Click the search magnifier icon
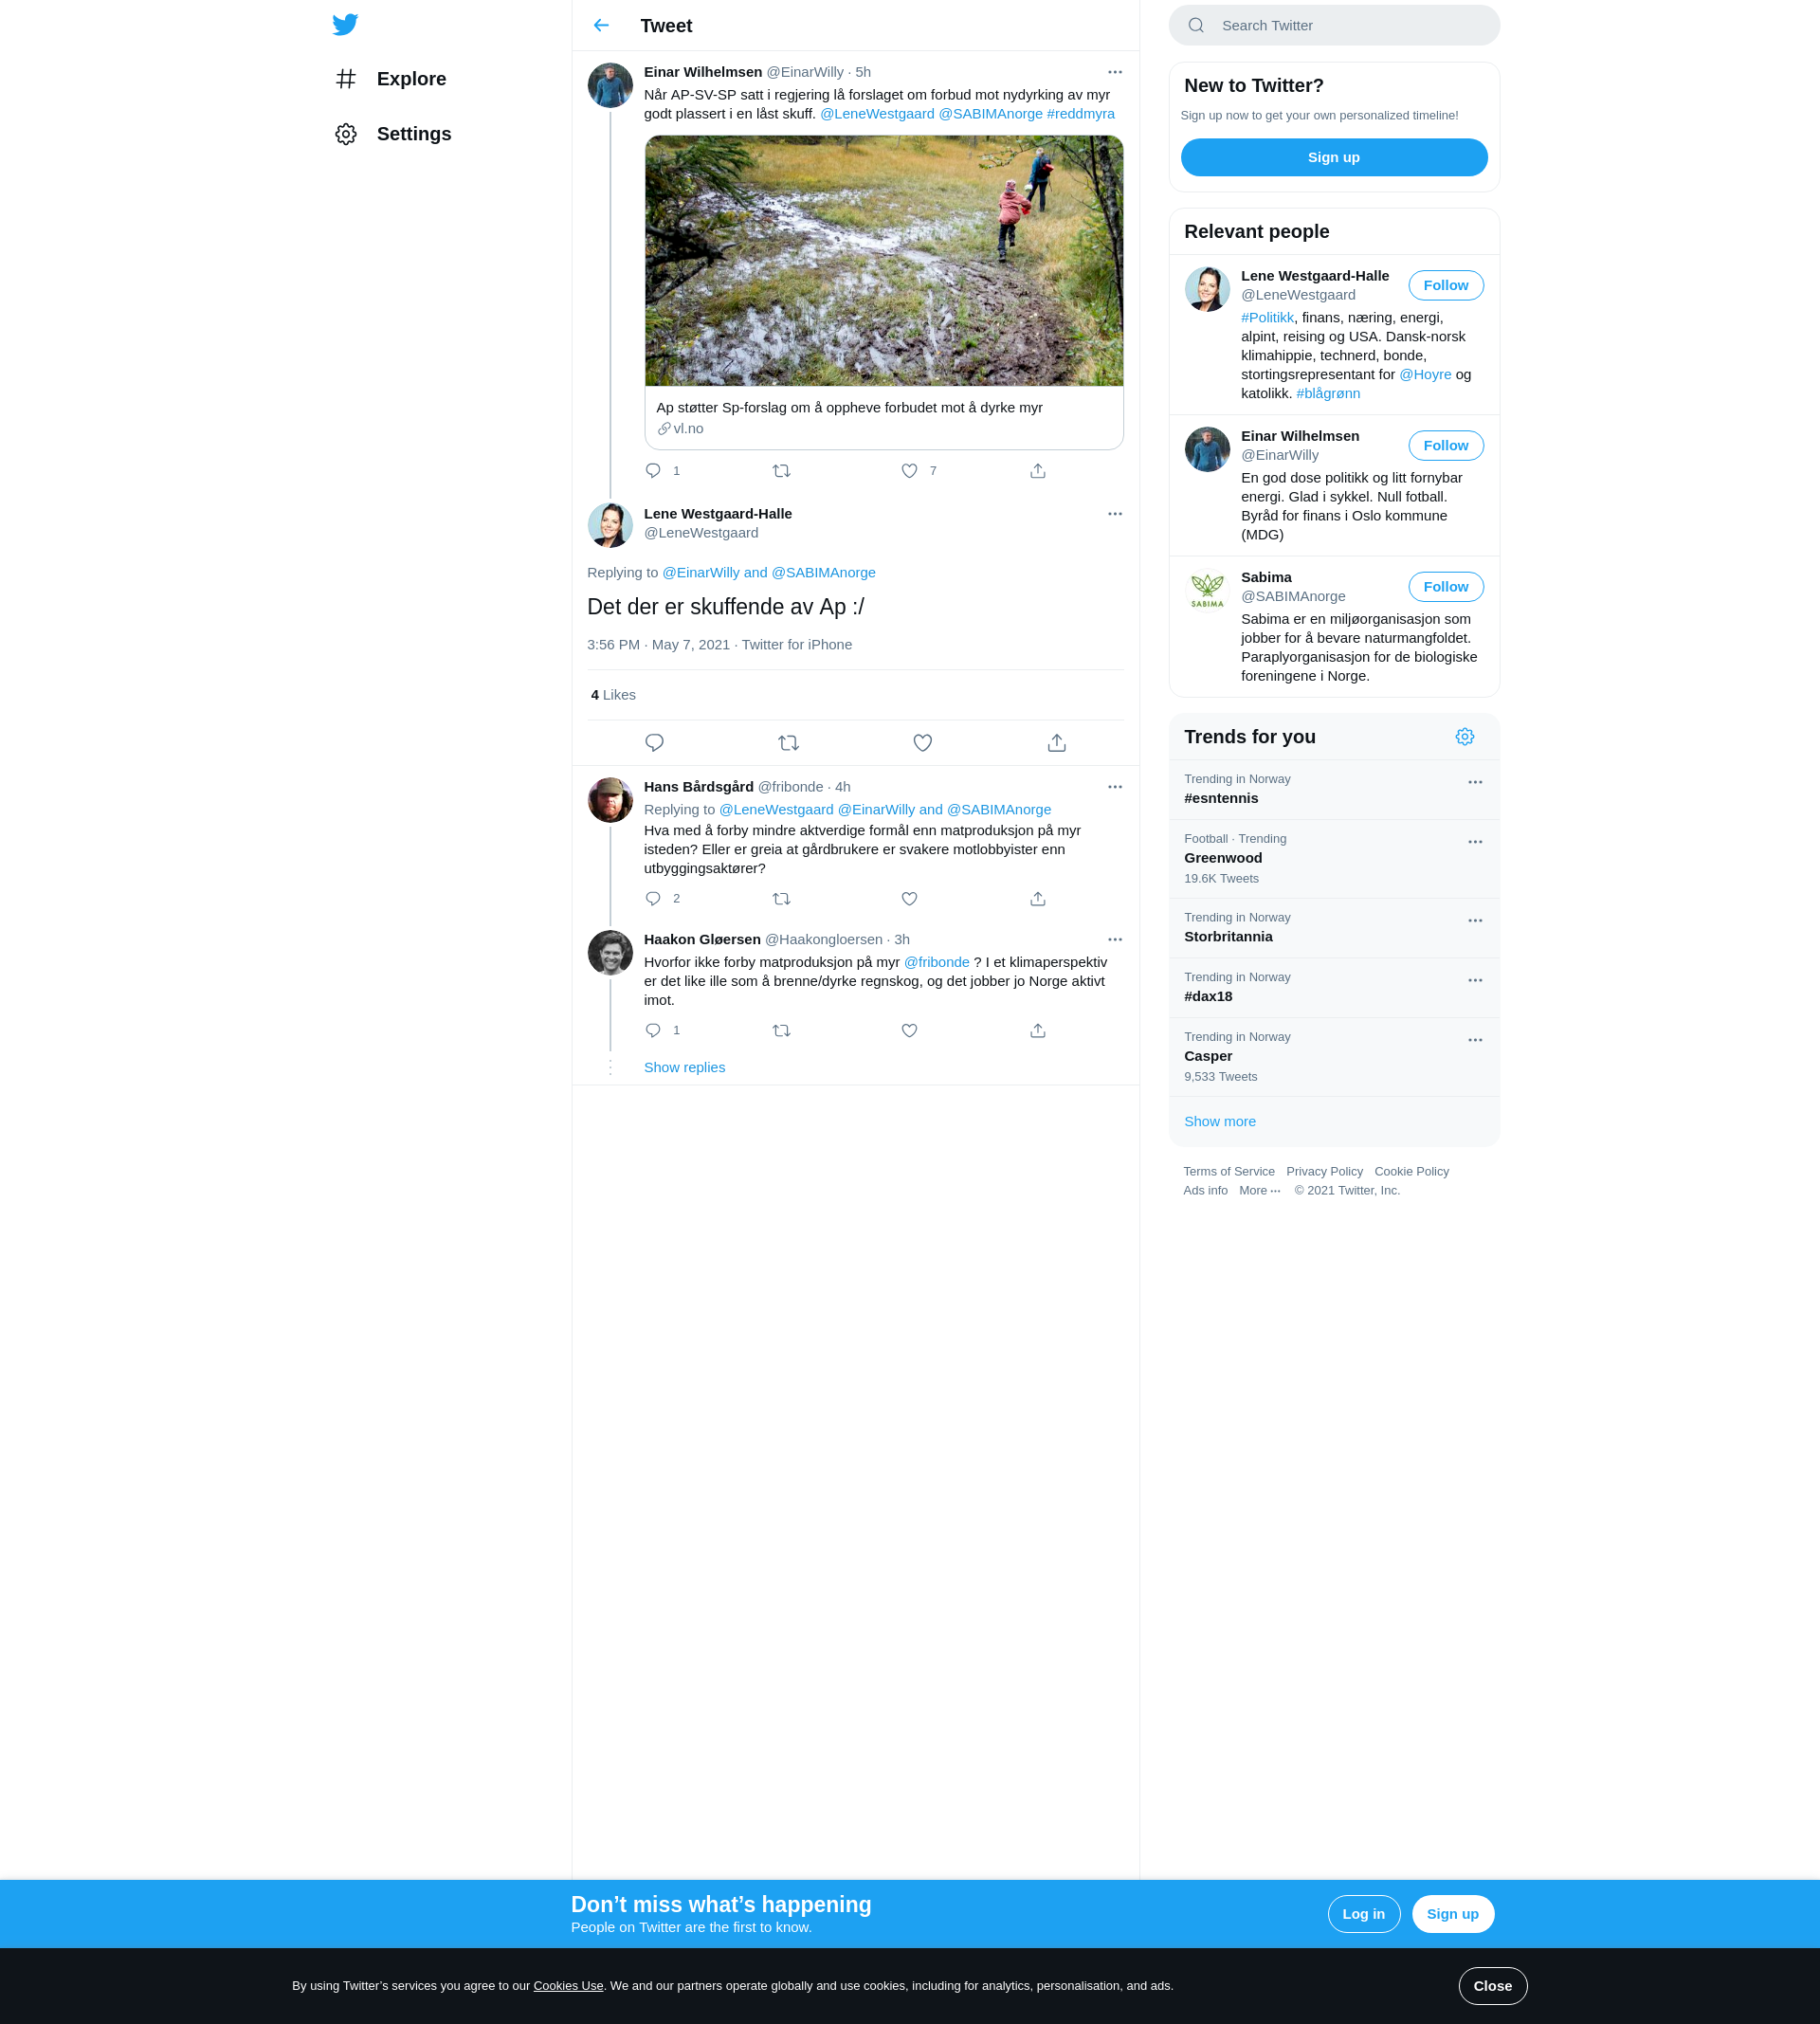Viewport: 1820px width, 2024px height. (x=1196, y=25)
